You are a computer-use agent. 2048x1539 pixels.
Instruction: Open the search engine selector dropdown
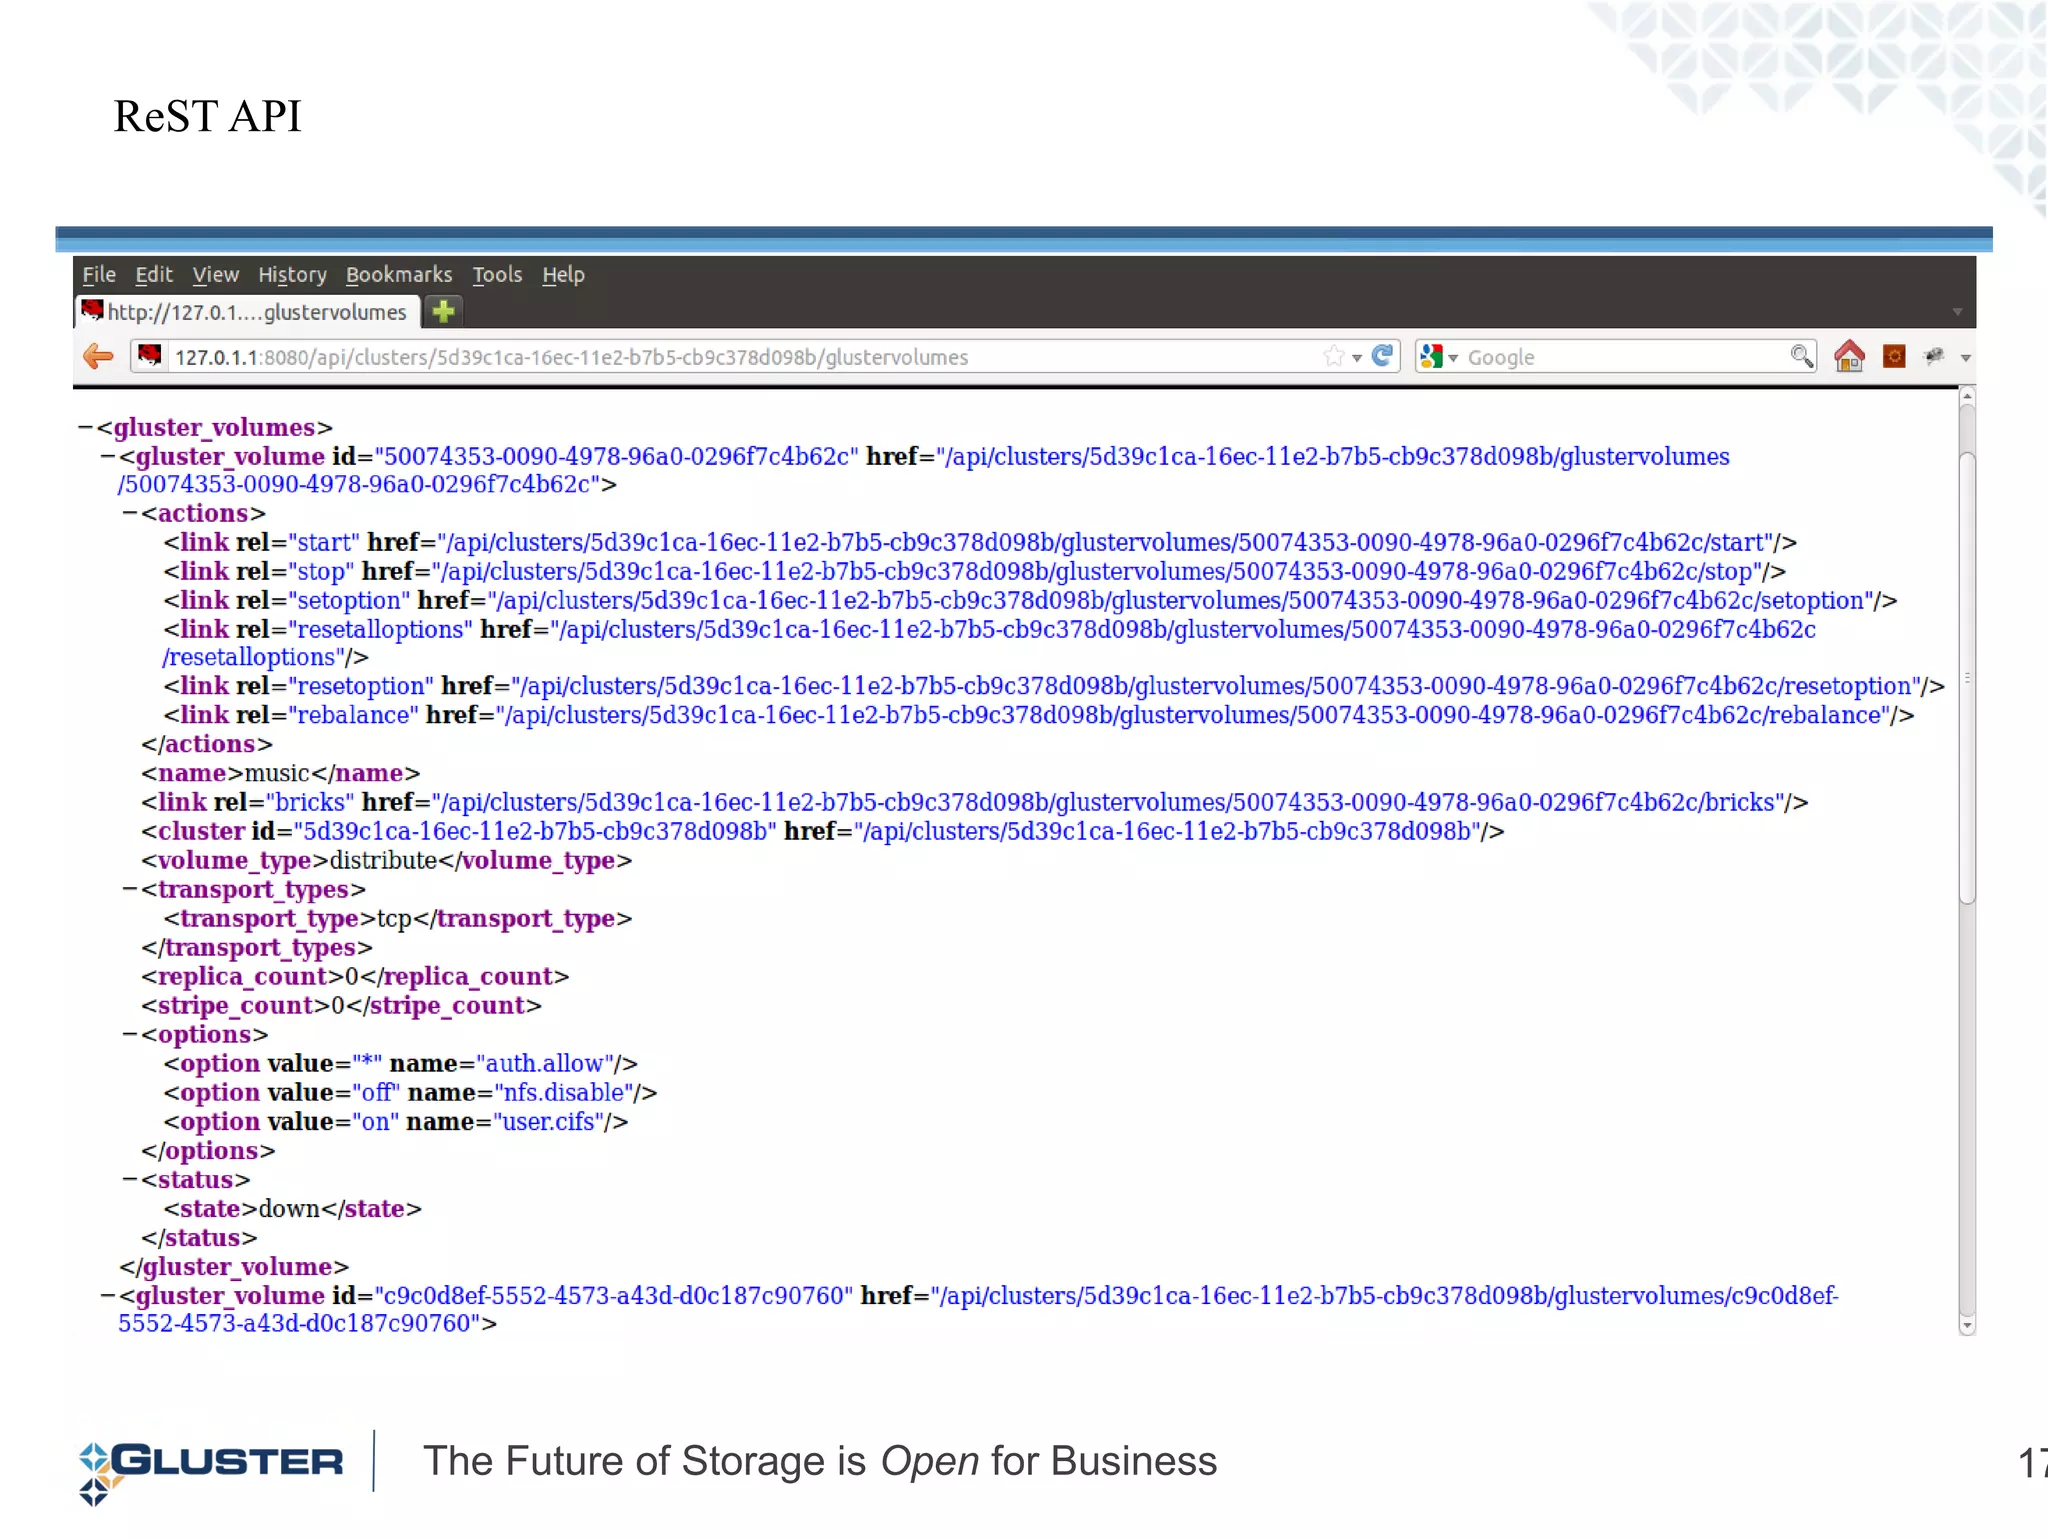(1453, 358)
